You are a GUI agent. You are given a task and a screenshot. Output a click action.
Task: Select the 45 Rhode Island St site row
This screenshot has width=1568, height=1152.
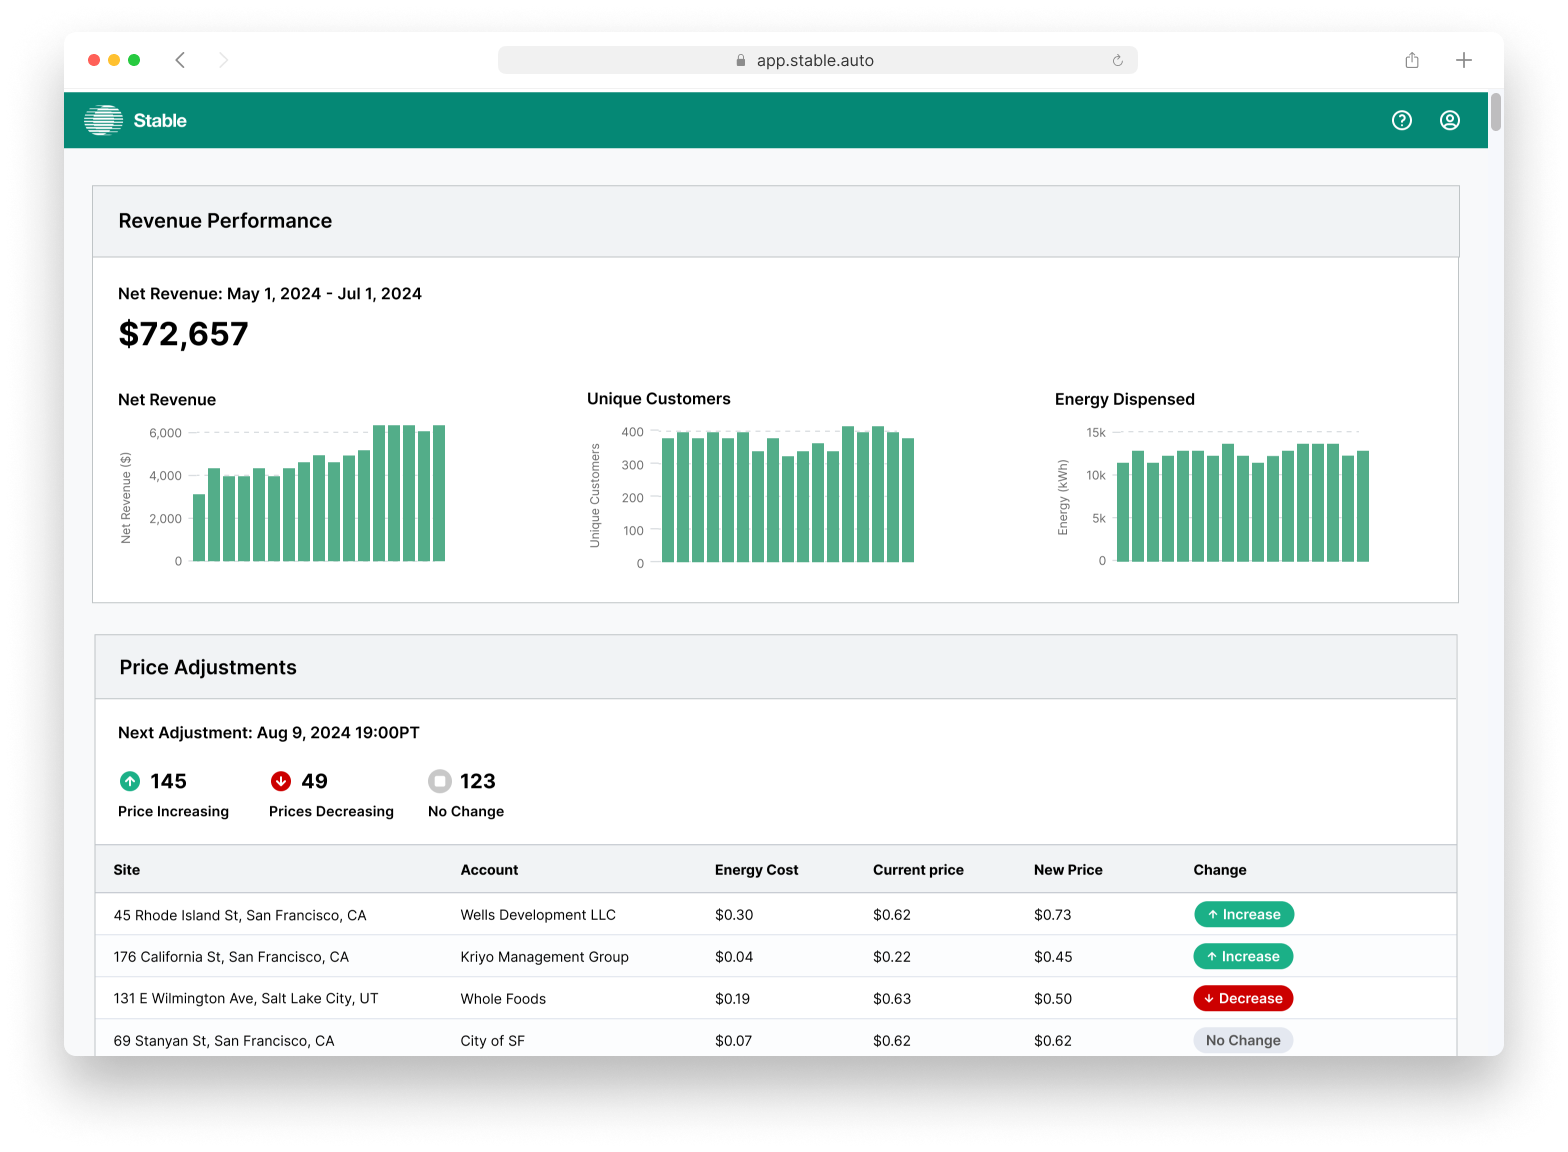coord(240,915)
